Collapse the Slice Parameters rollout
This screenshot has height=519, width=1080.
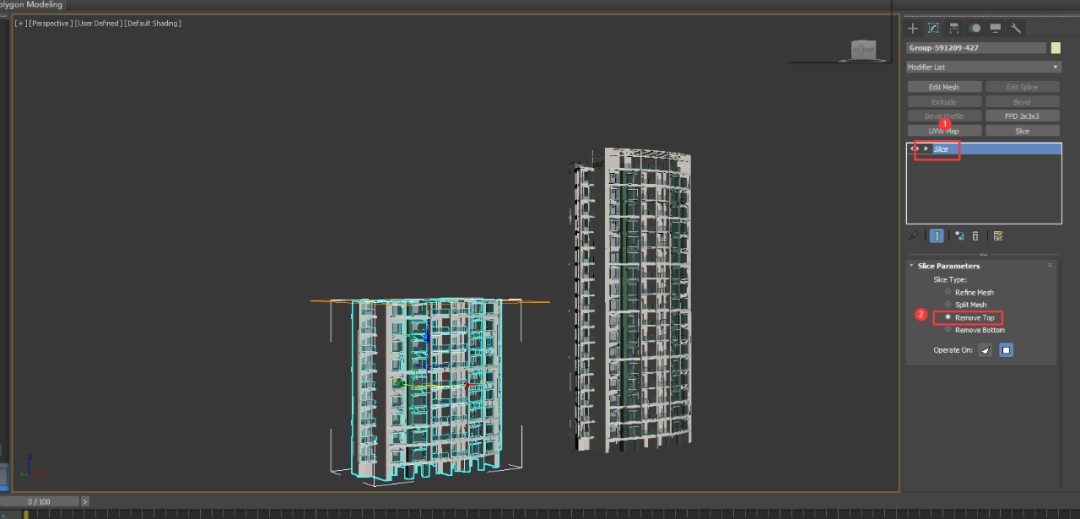coord(912,266)
